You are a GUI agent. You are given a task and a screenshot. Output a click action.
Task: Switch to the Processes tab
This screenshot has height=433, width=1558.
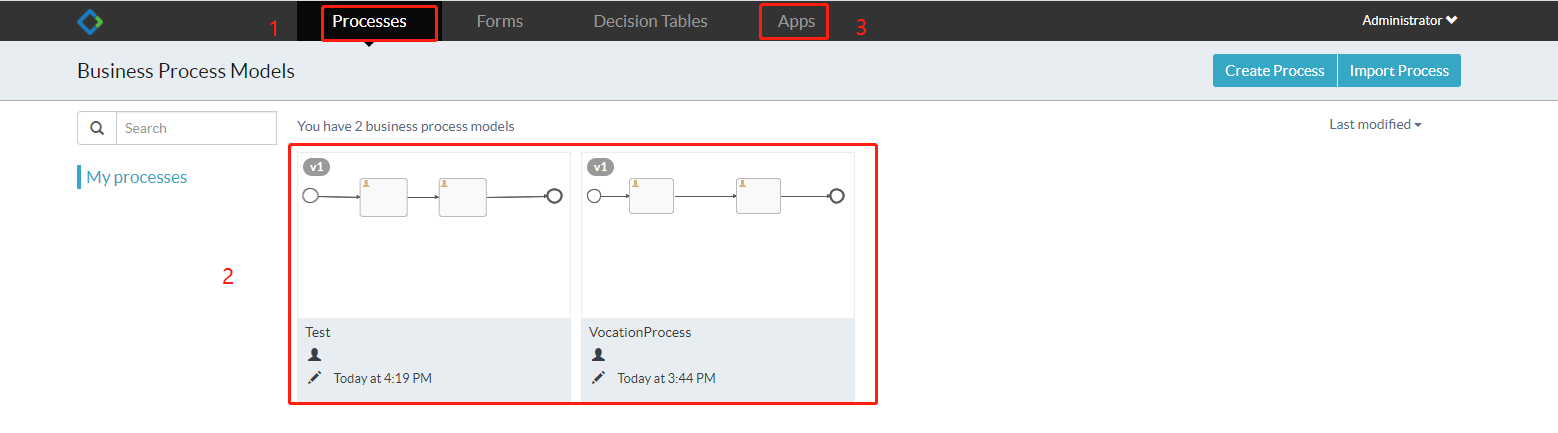tap(370, 21)
